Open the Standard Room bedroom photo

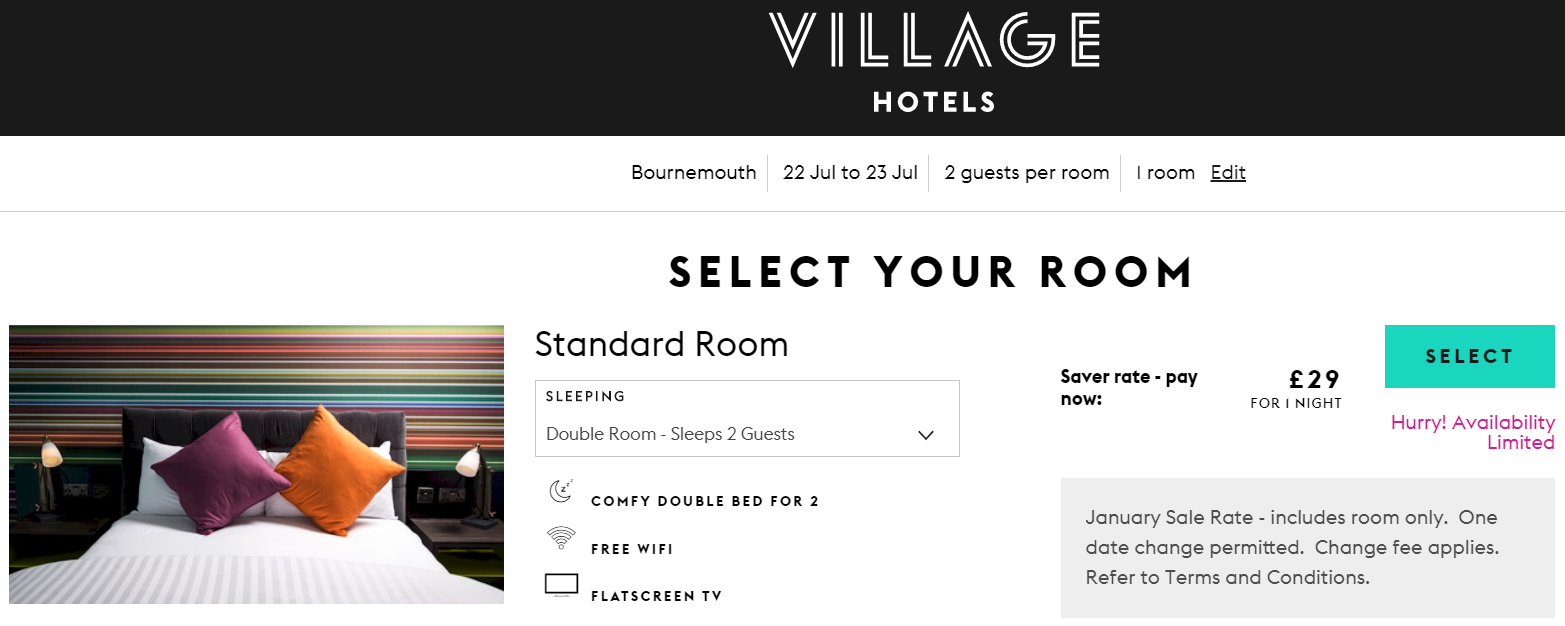pyautogui.click(x=256, y=464)
